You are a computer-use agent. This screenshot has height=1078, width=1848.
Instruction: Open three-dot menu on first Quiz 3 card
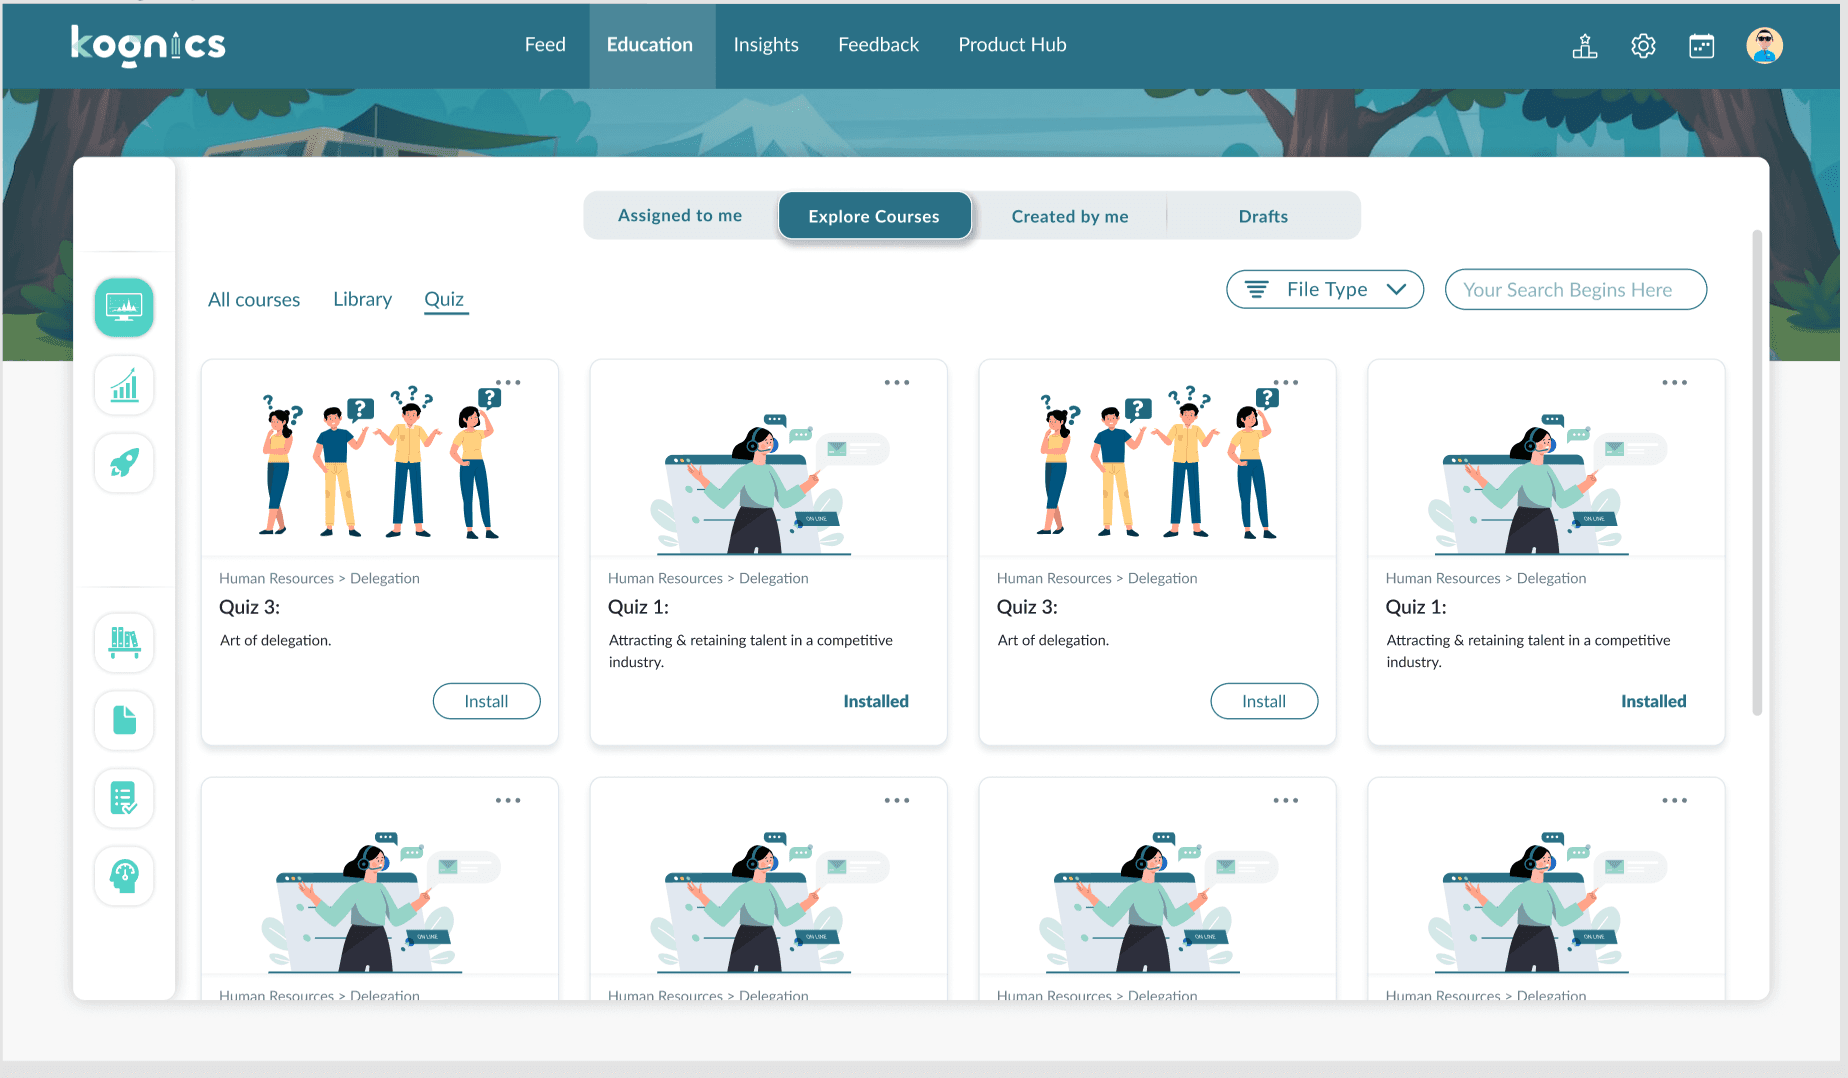coord(508,383)
